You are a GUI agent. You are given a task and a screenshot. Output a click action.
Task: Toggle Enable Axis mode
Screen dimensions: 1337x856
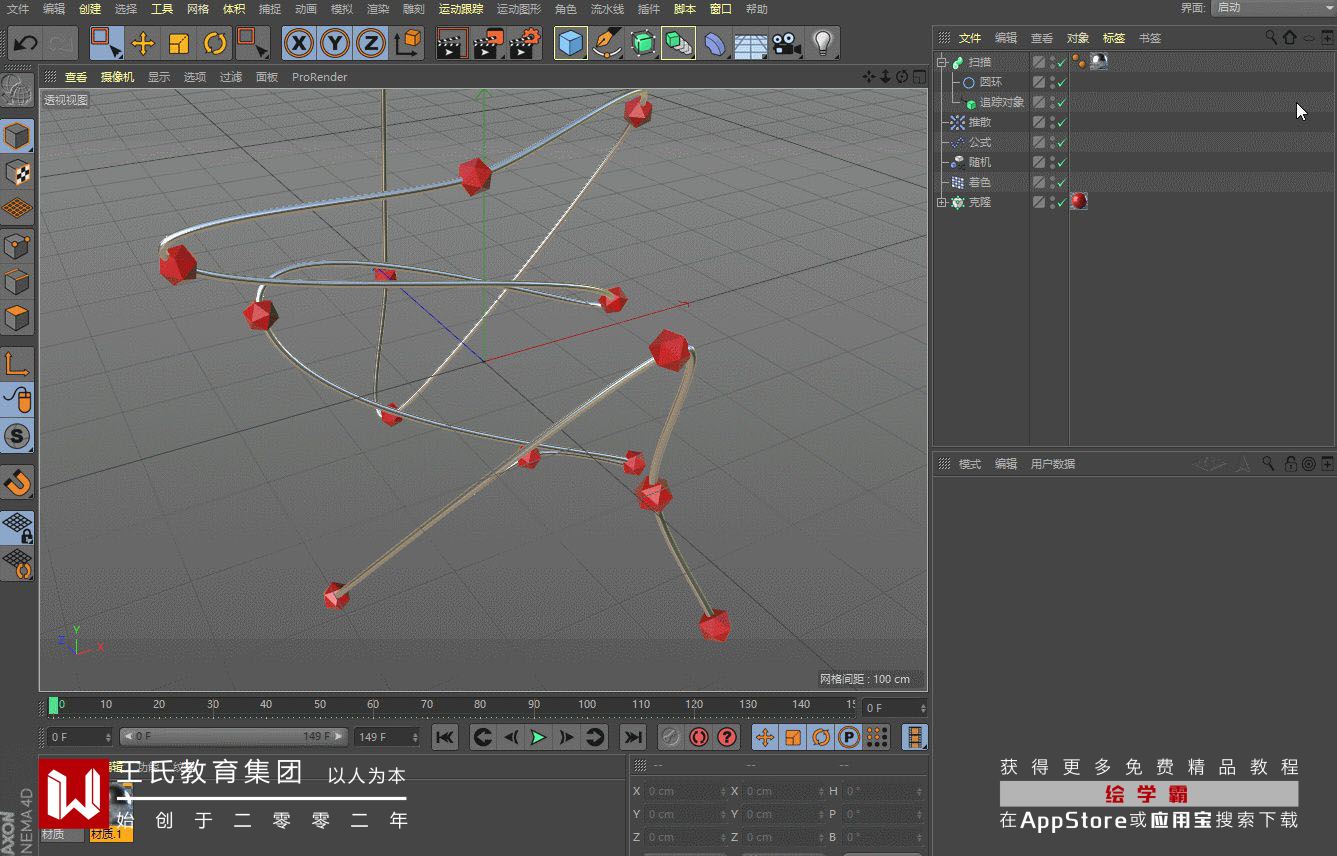[17, 364]
